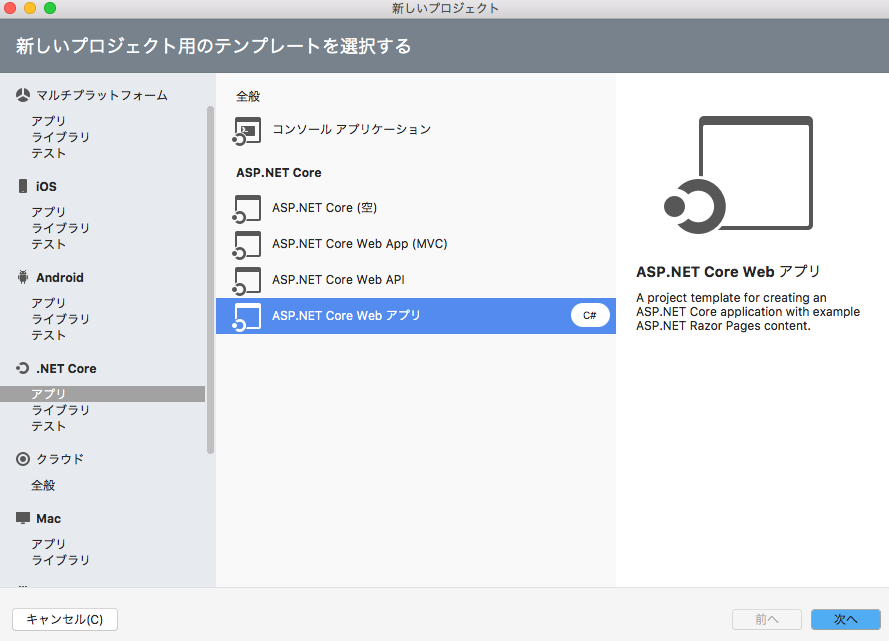Select 全般 under クラウド
Screen dimensions: 889x641
coord(43,485)
